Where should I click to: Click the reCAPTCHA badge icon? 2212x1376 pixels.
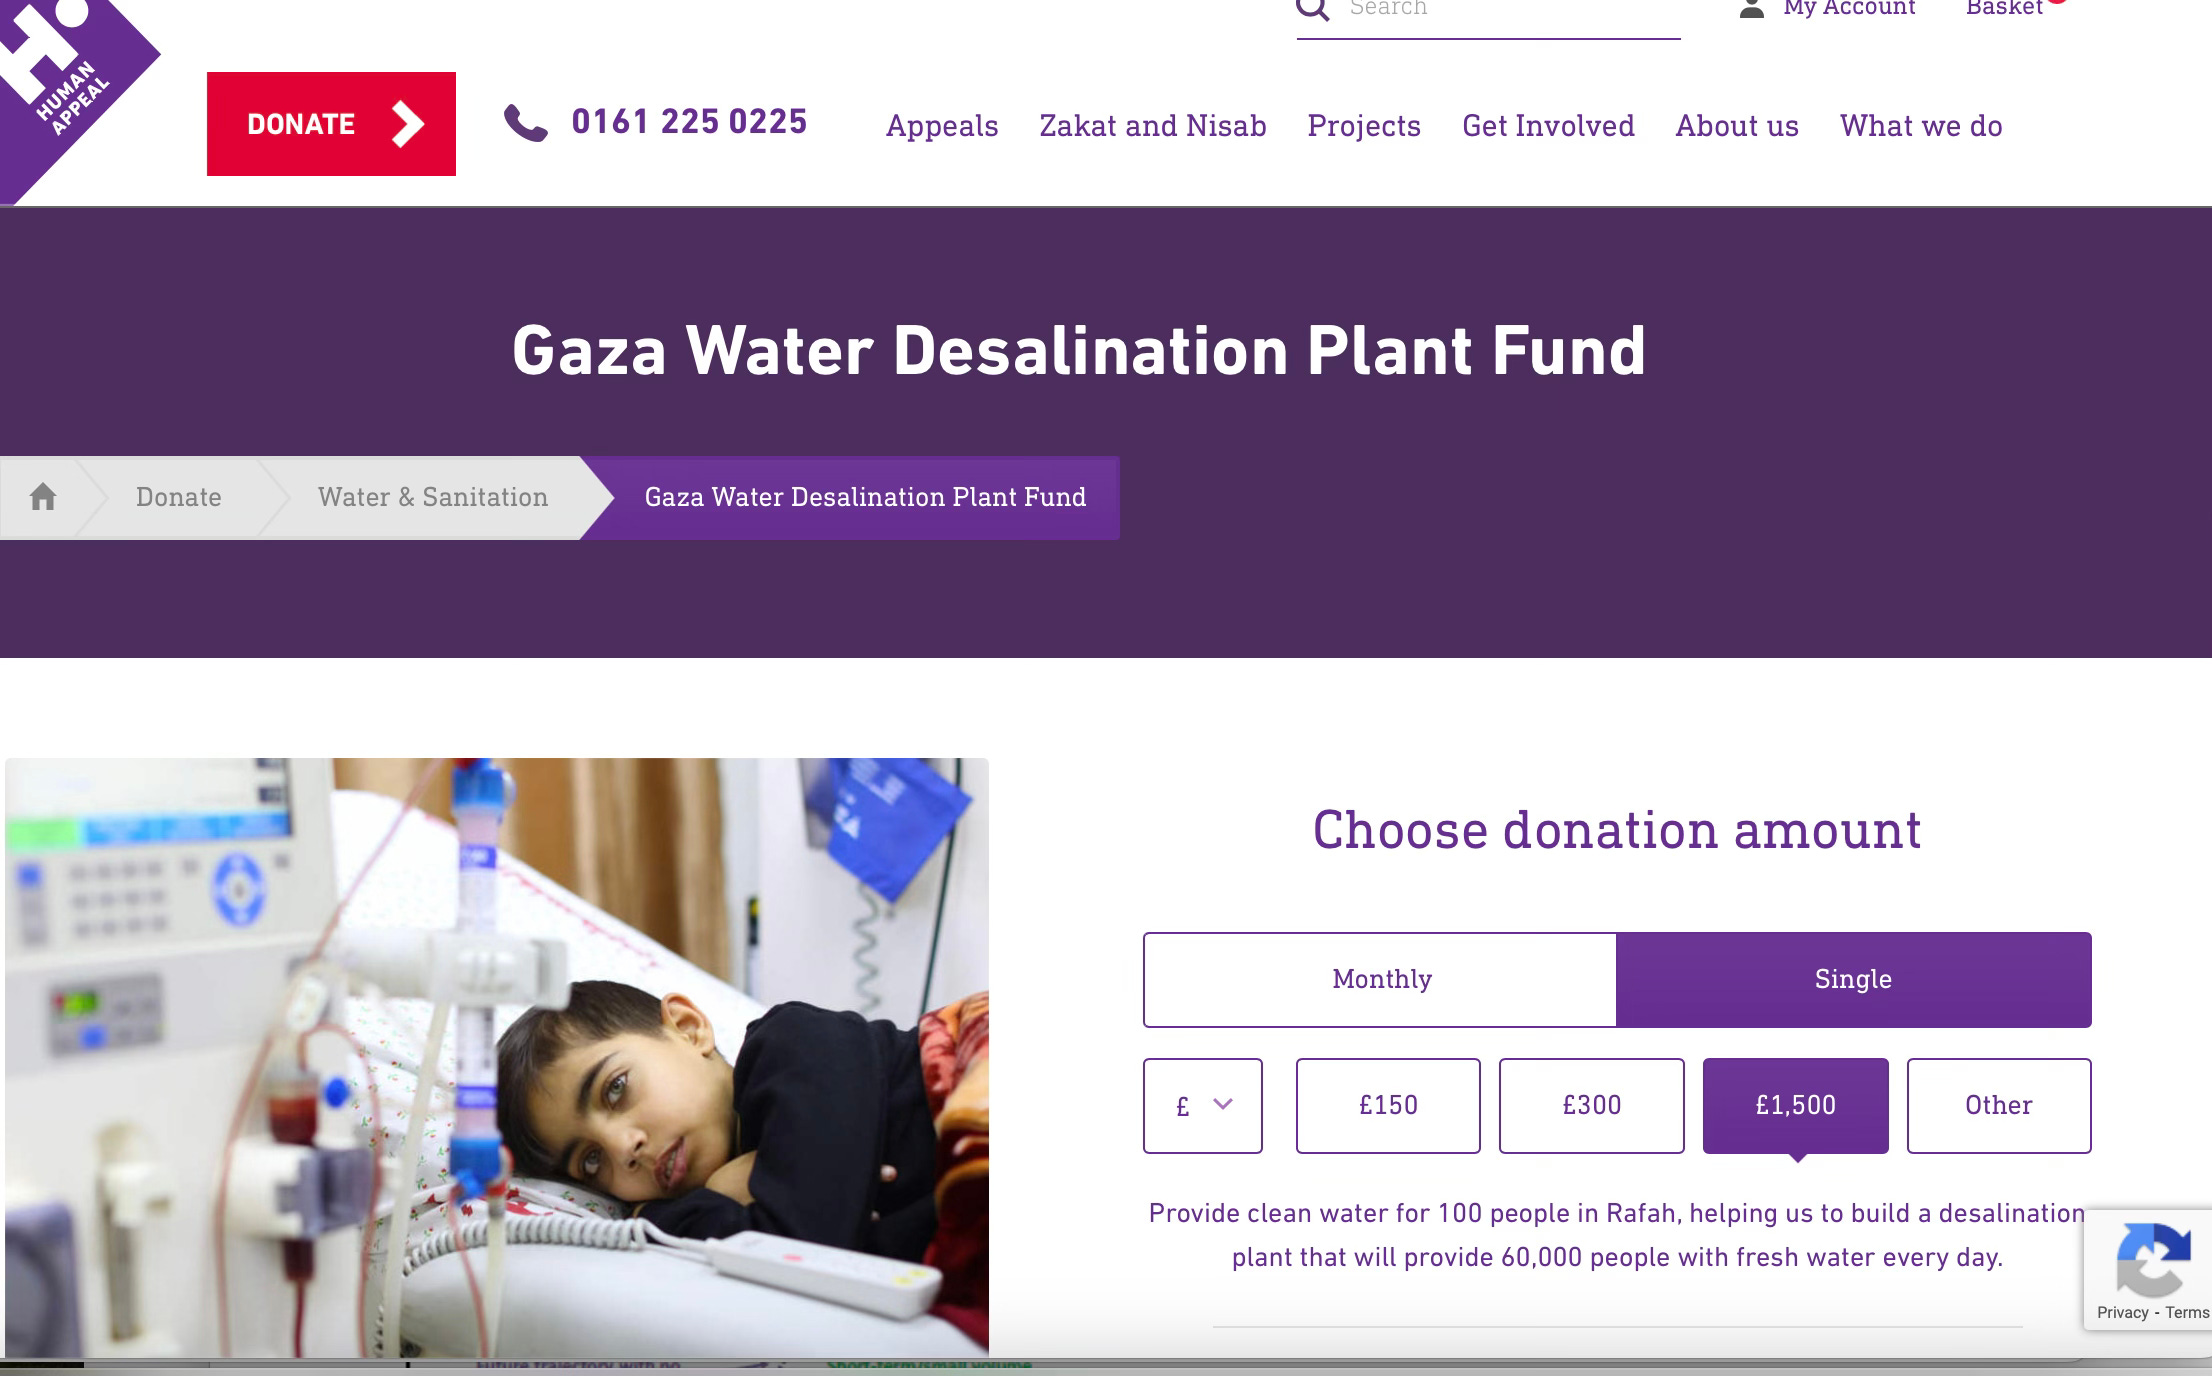point(2153,1260)
